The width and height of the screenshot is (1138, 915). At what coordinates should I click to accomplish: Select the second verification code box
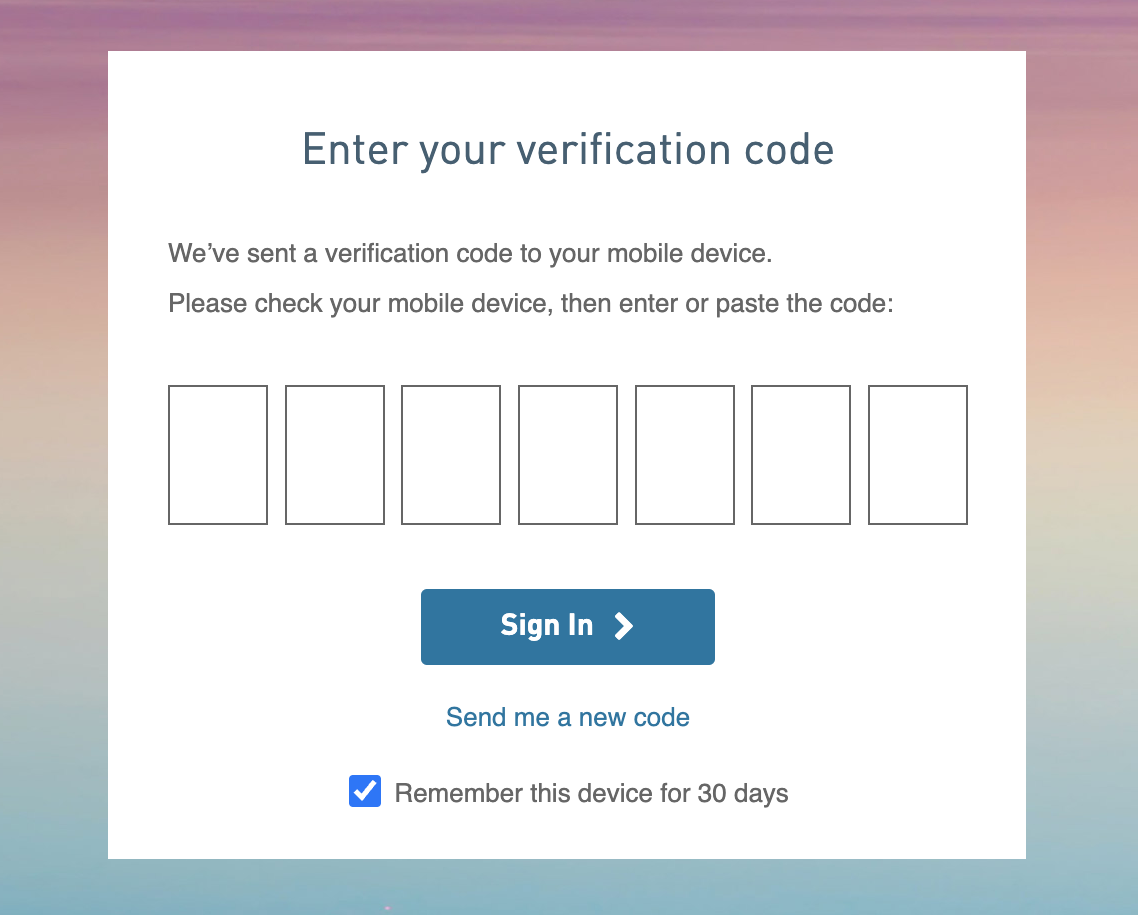click(335, 455)
